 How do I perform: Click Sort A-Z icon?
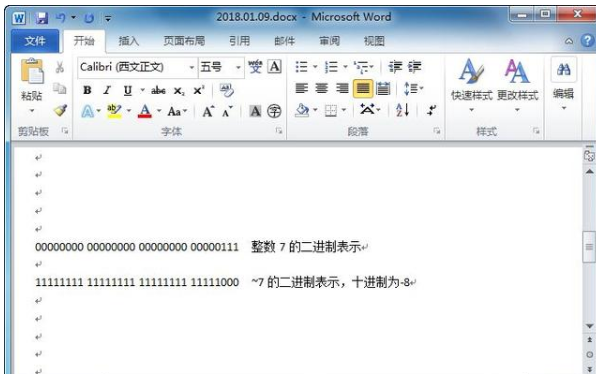click(402, 110)
